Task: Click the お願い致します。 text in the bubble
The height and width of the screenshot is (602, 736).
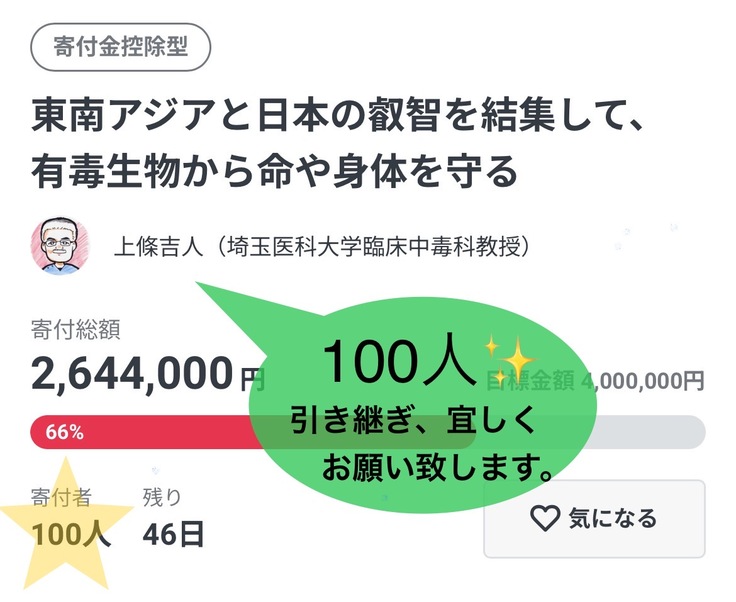Action: pos(440,466)
